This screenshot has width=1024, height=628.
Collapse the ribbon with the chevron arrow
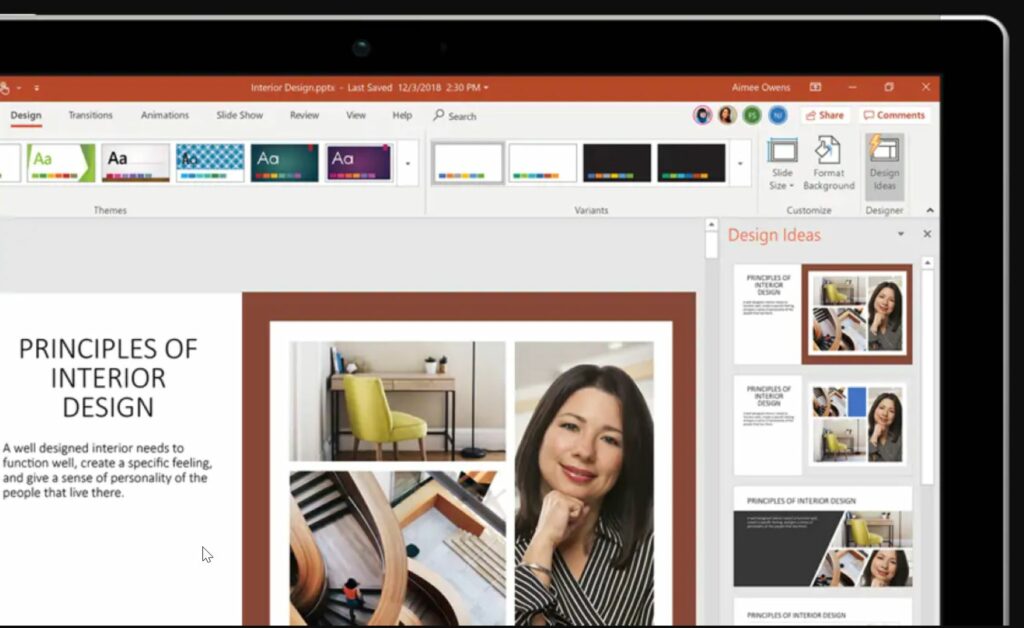point(930,210)
